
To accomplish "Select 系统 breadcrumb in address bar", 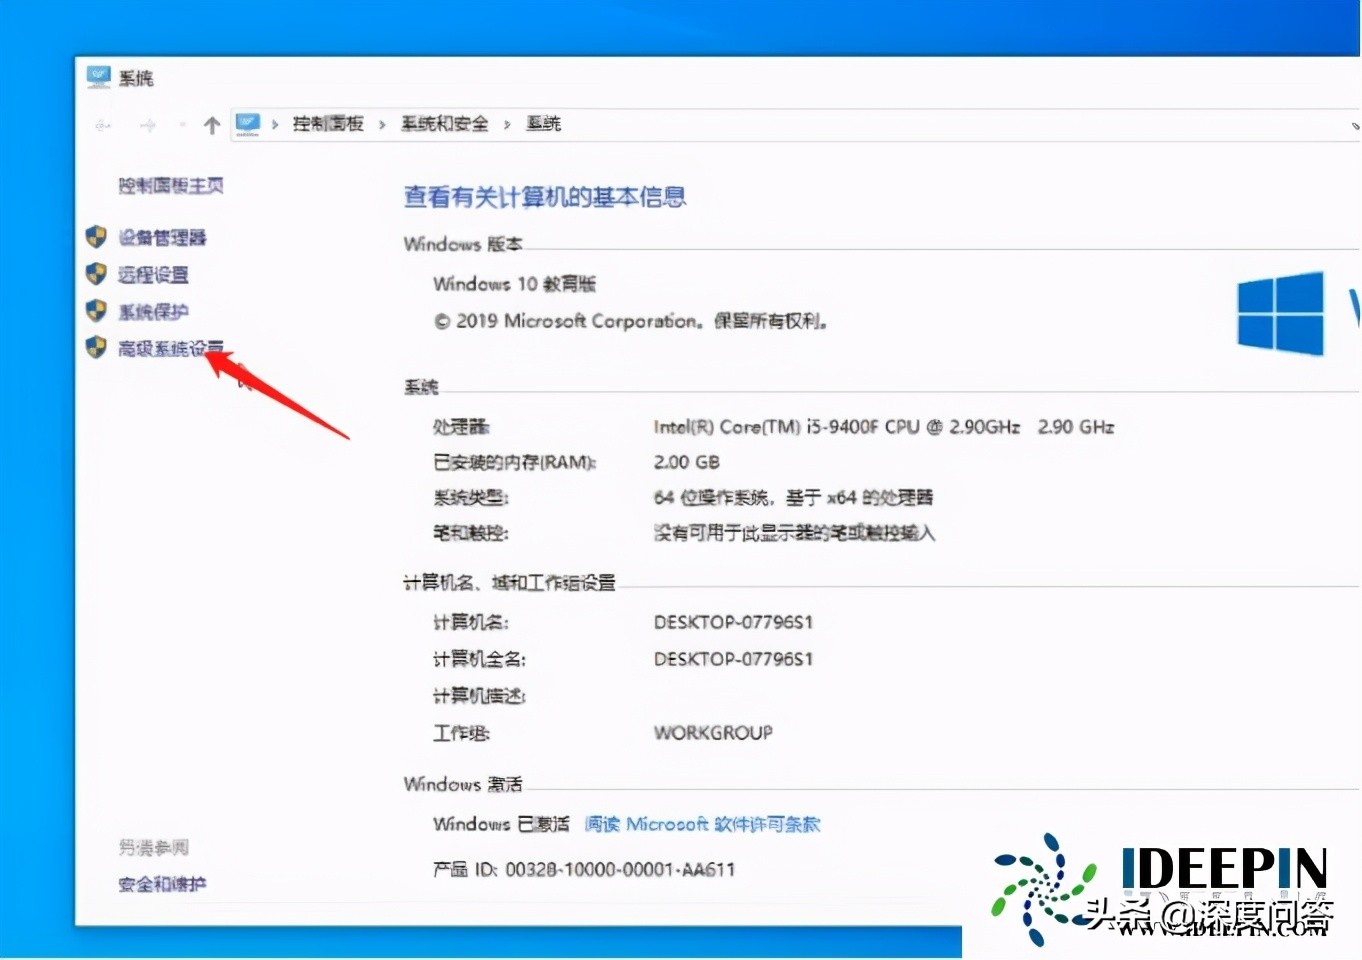I will pos(544,124).
